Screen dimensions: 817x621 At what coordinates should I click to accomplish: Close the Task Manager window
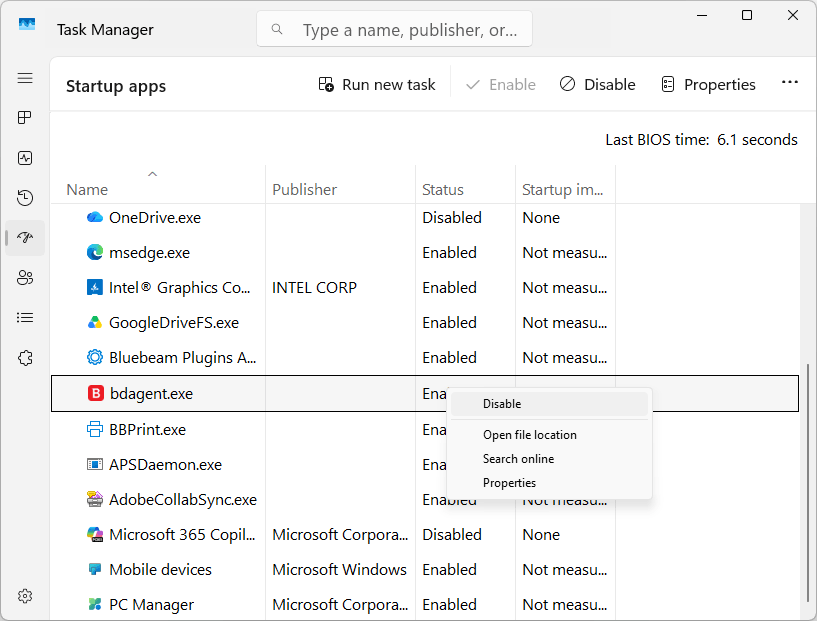(793, 16)
